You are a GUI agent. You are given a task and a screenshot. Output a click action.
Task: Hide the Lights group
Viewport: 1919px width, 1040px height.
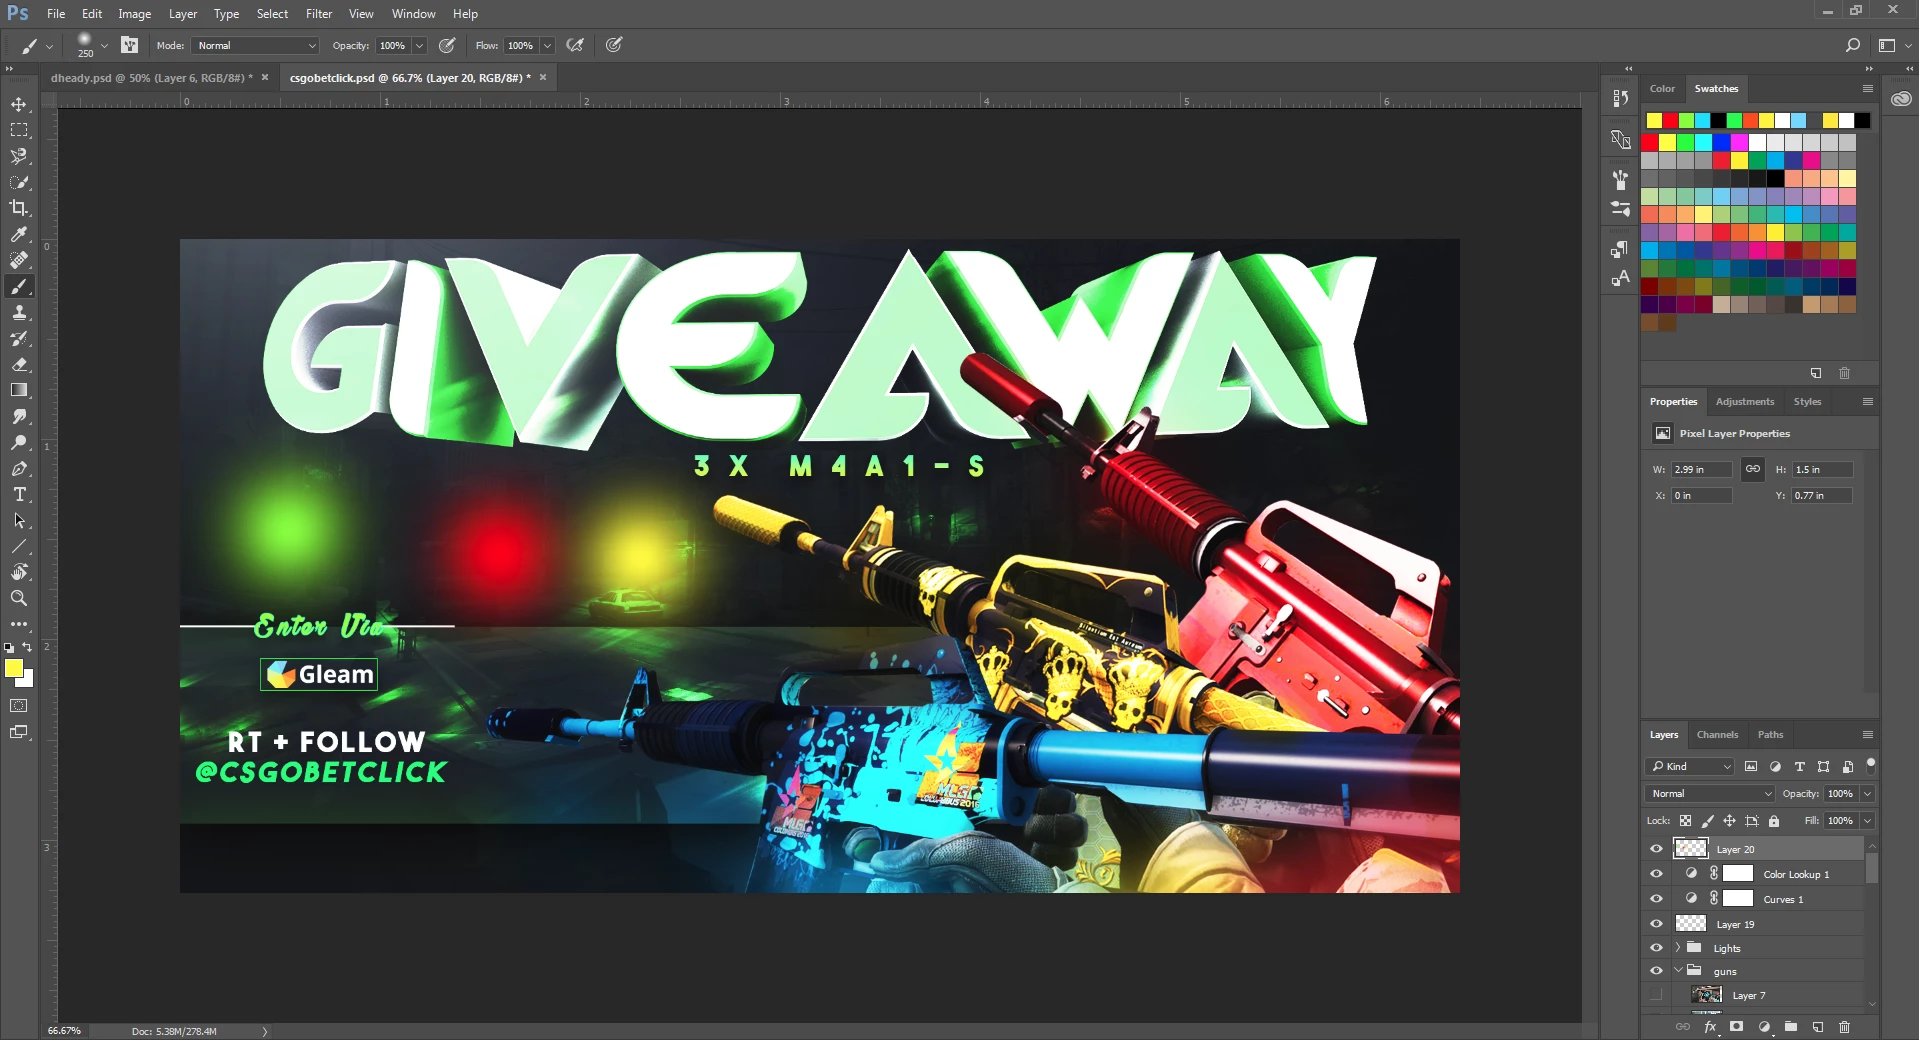pos(1656,948)
